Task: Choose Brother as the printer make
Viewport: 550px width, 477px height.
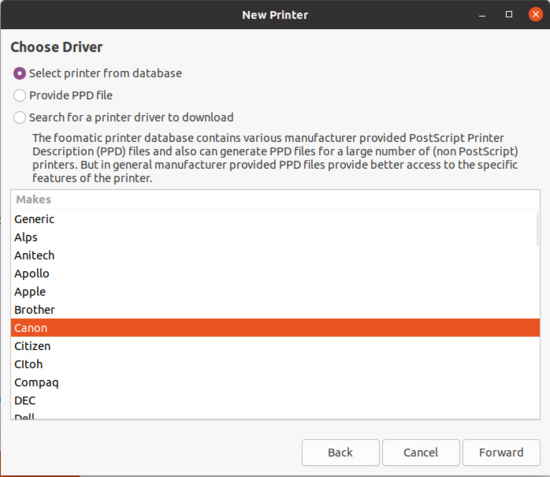Action: pos(274,310)
